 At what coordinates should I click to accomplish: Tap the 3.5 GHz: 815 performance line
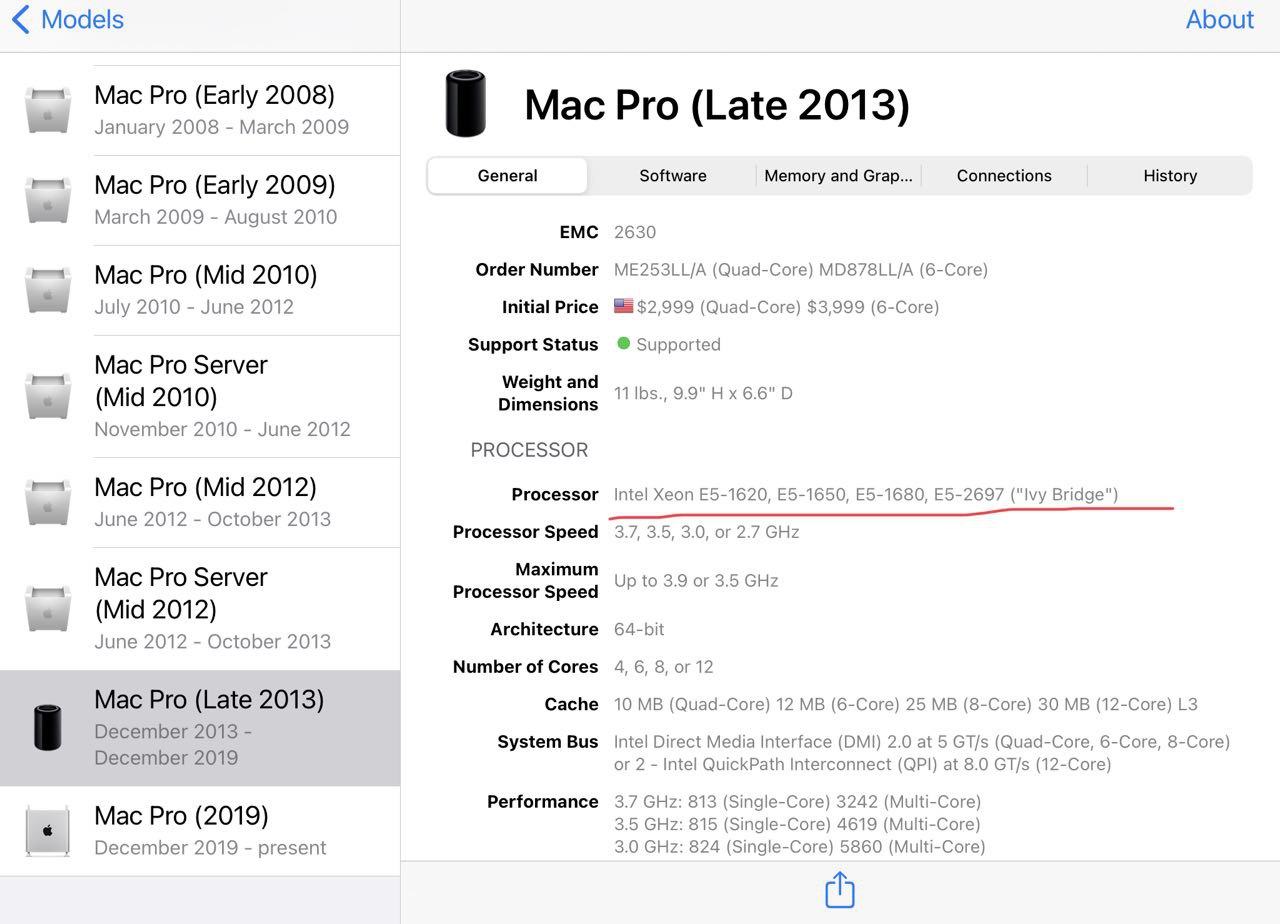coord(797,824)
